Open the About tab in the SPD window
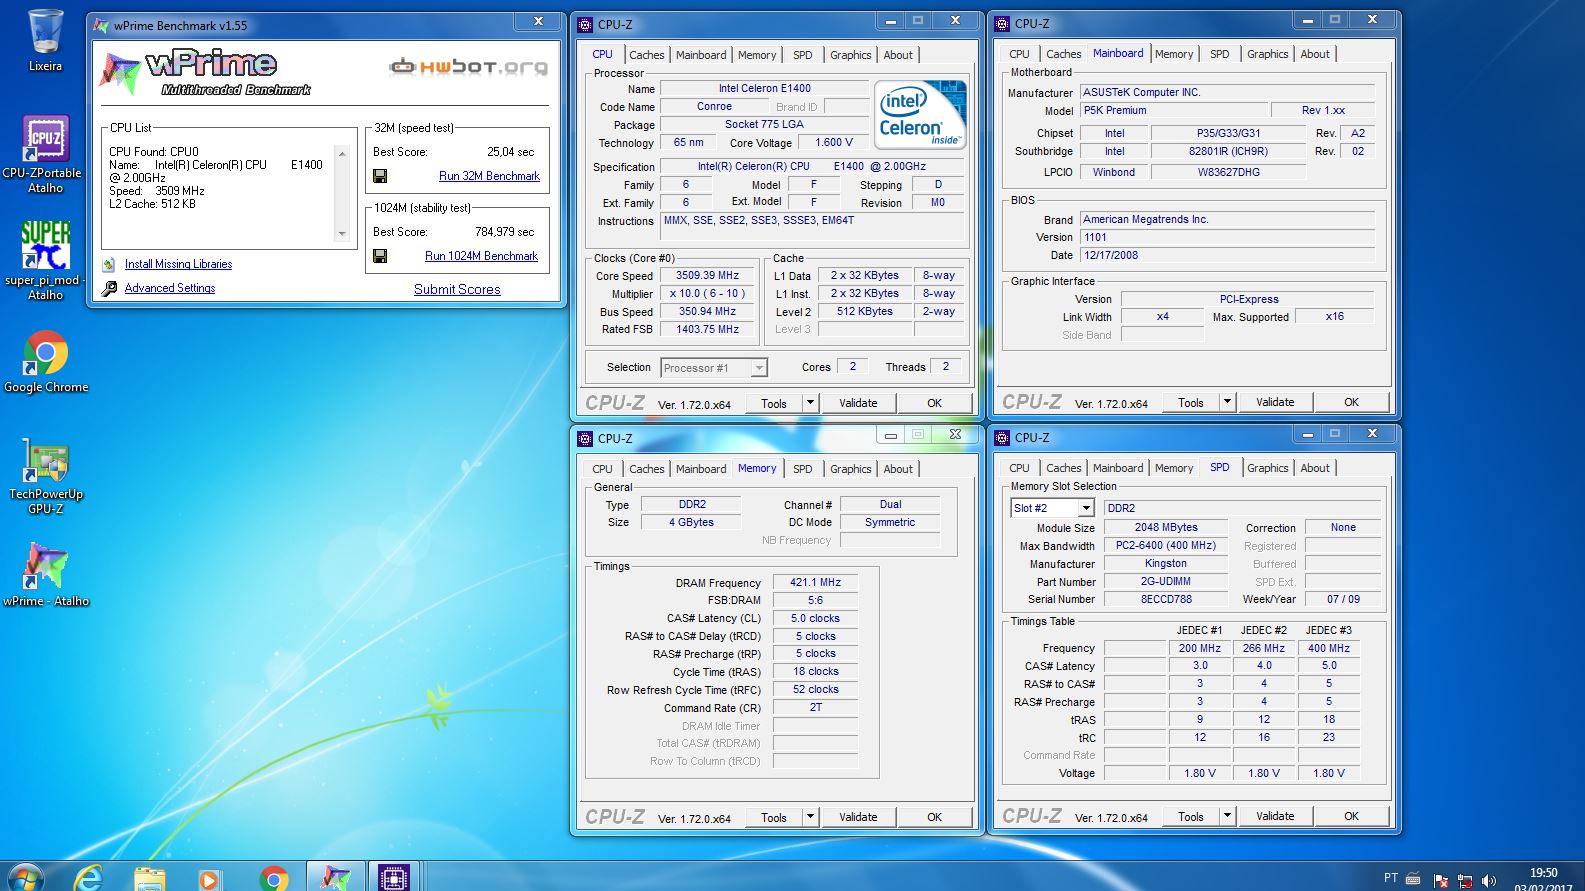This screenshot has width=1585, height=891. [x=1315, y=468]
